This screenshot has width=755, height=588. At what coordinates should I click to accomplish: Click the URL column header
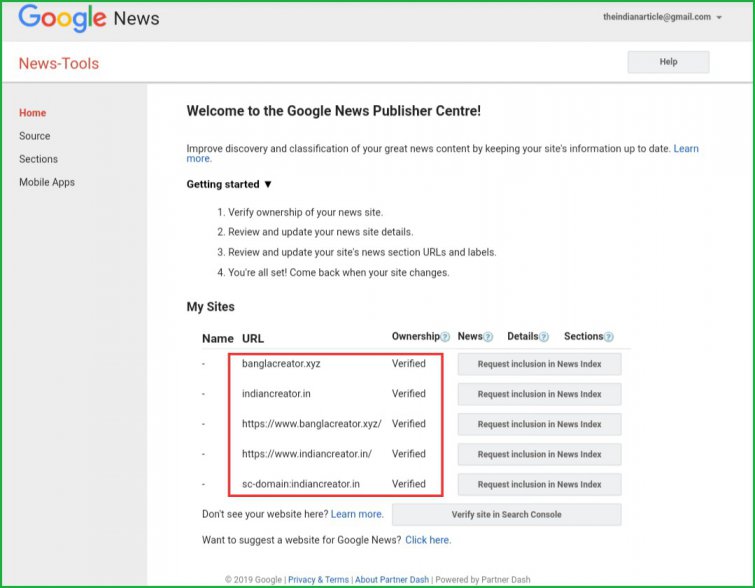click(x=253, y=339)
